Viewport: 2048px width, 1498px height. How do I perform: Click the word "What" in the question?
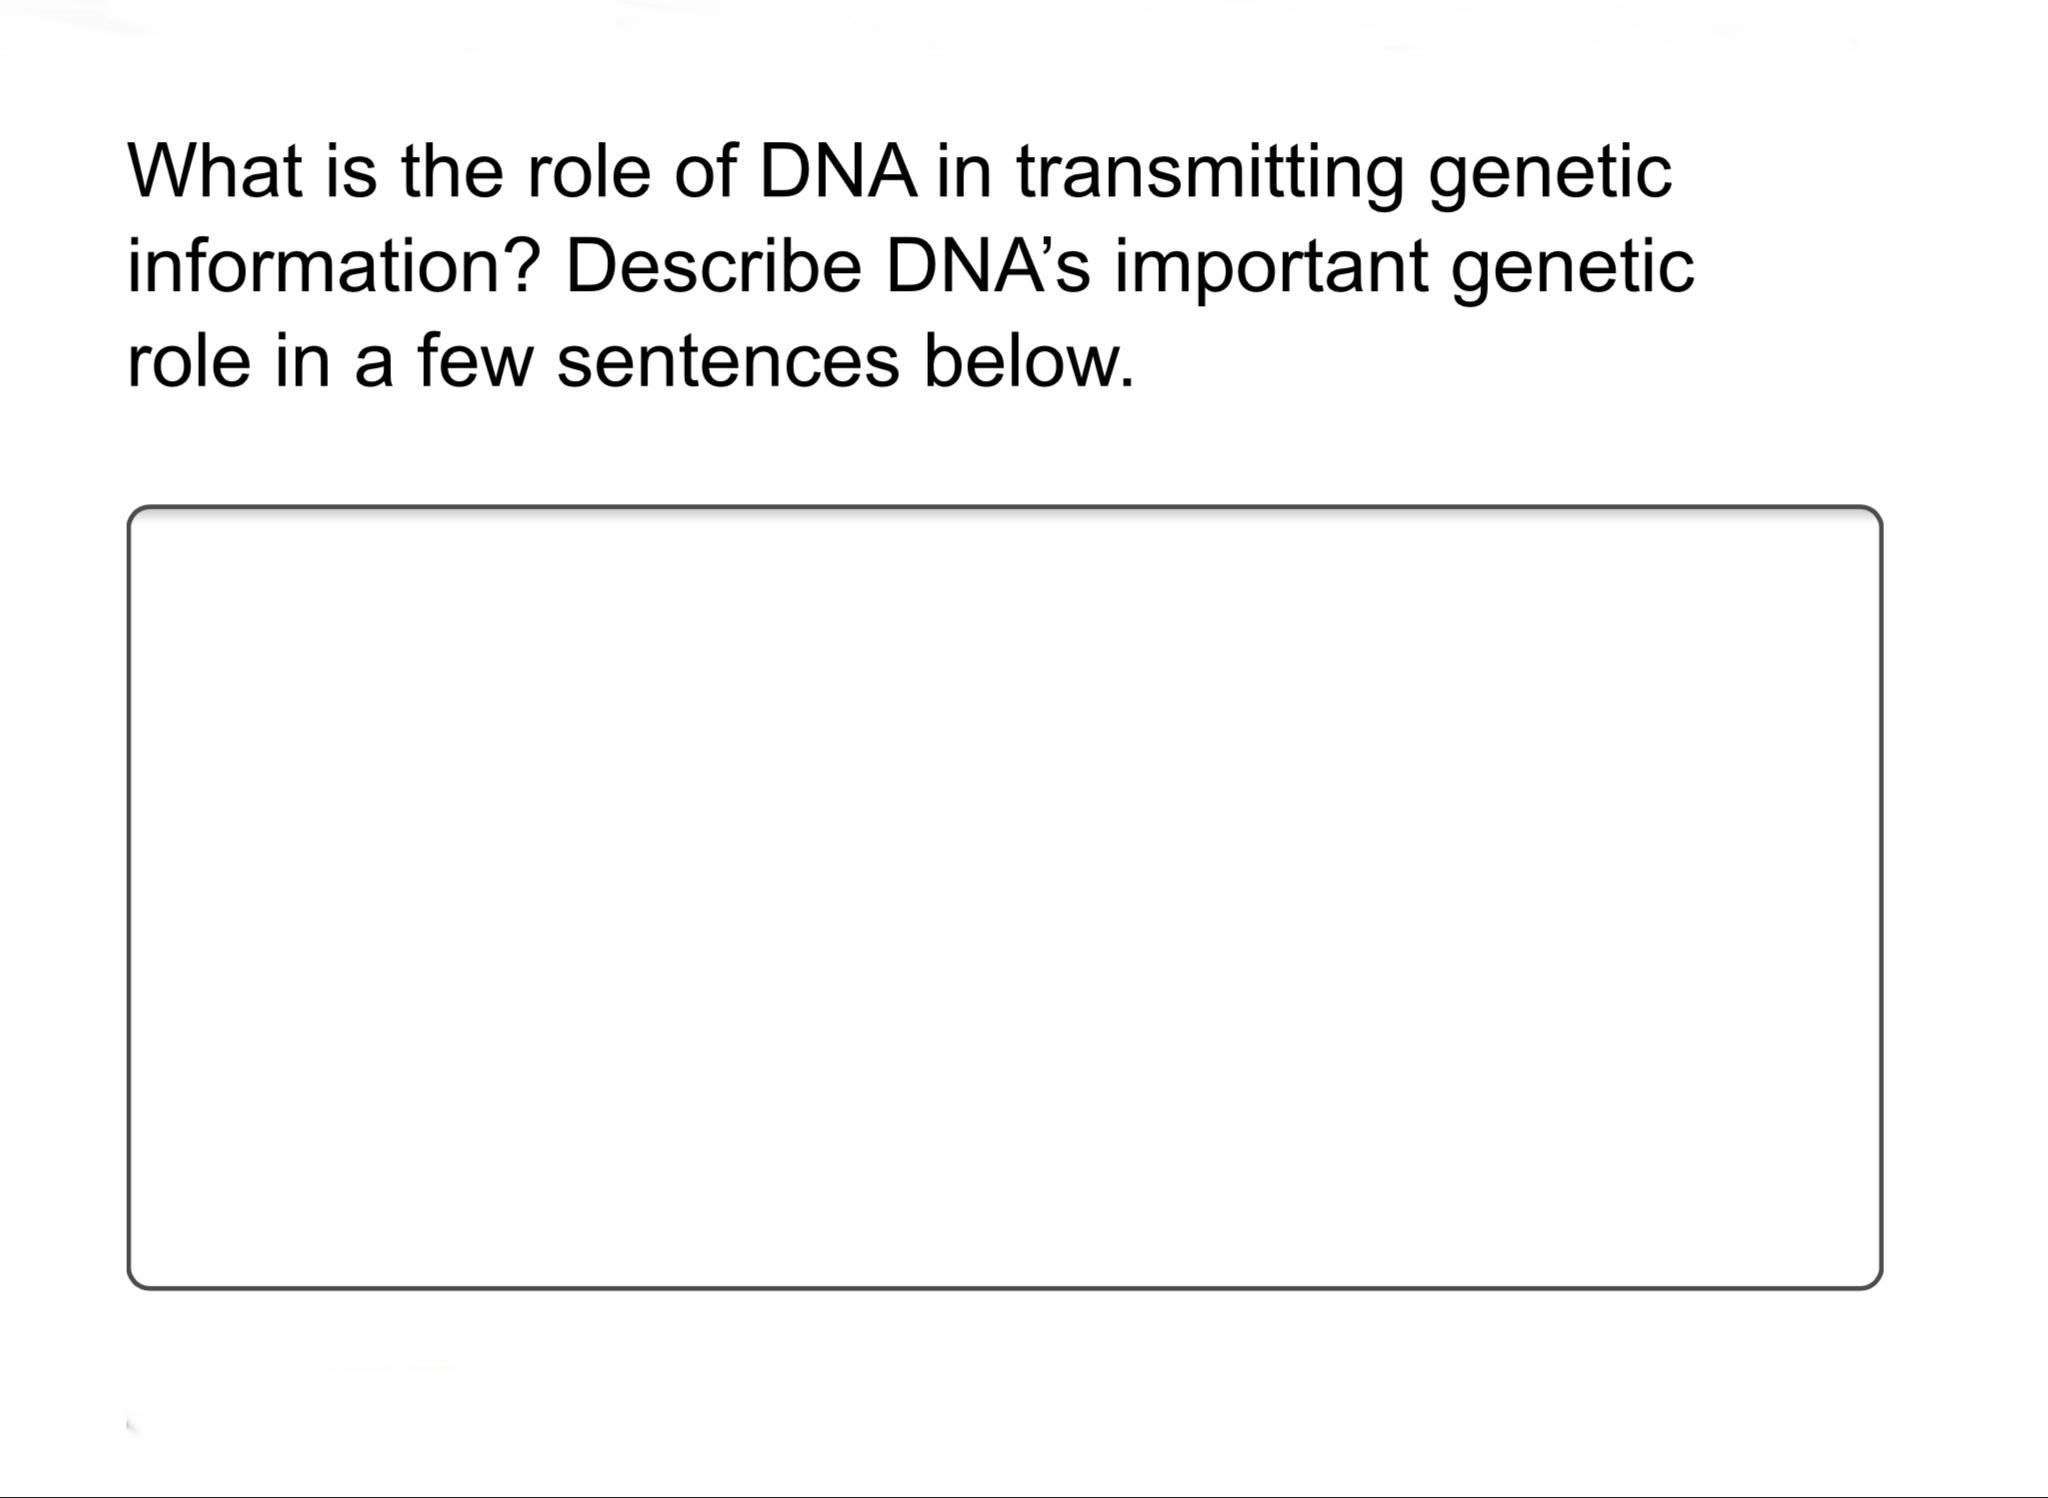[x=215, y=171]
